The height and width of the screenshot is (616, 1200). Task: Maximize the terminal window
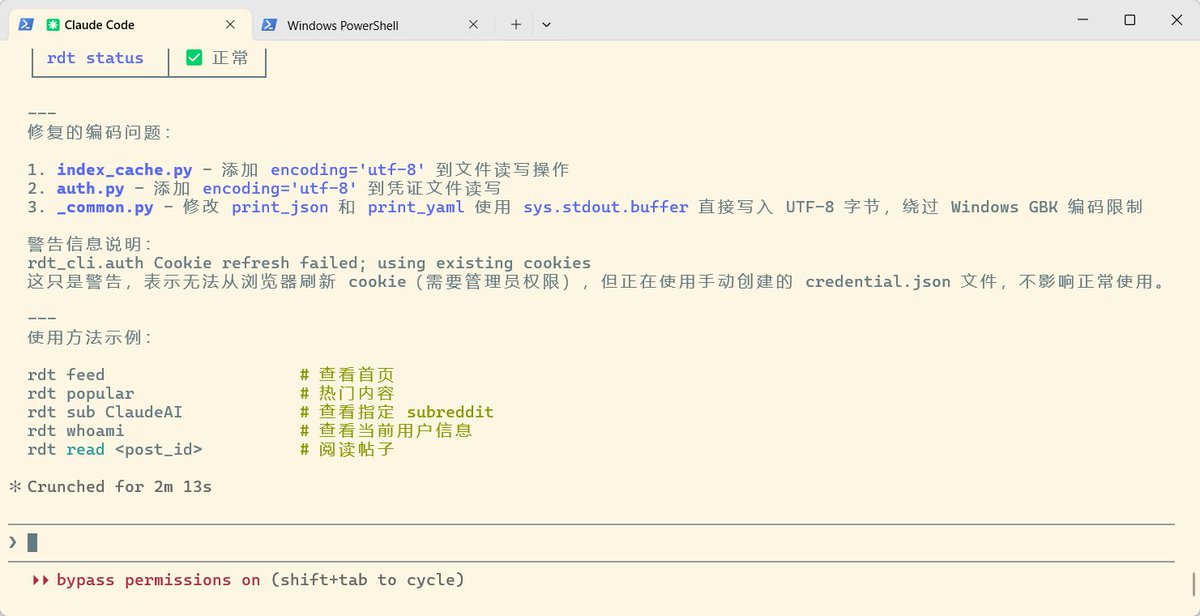(x=1129, y=20)
